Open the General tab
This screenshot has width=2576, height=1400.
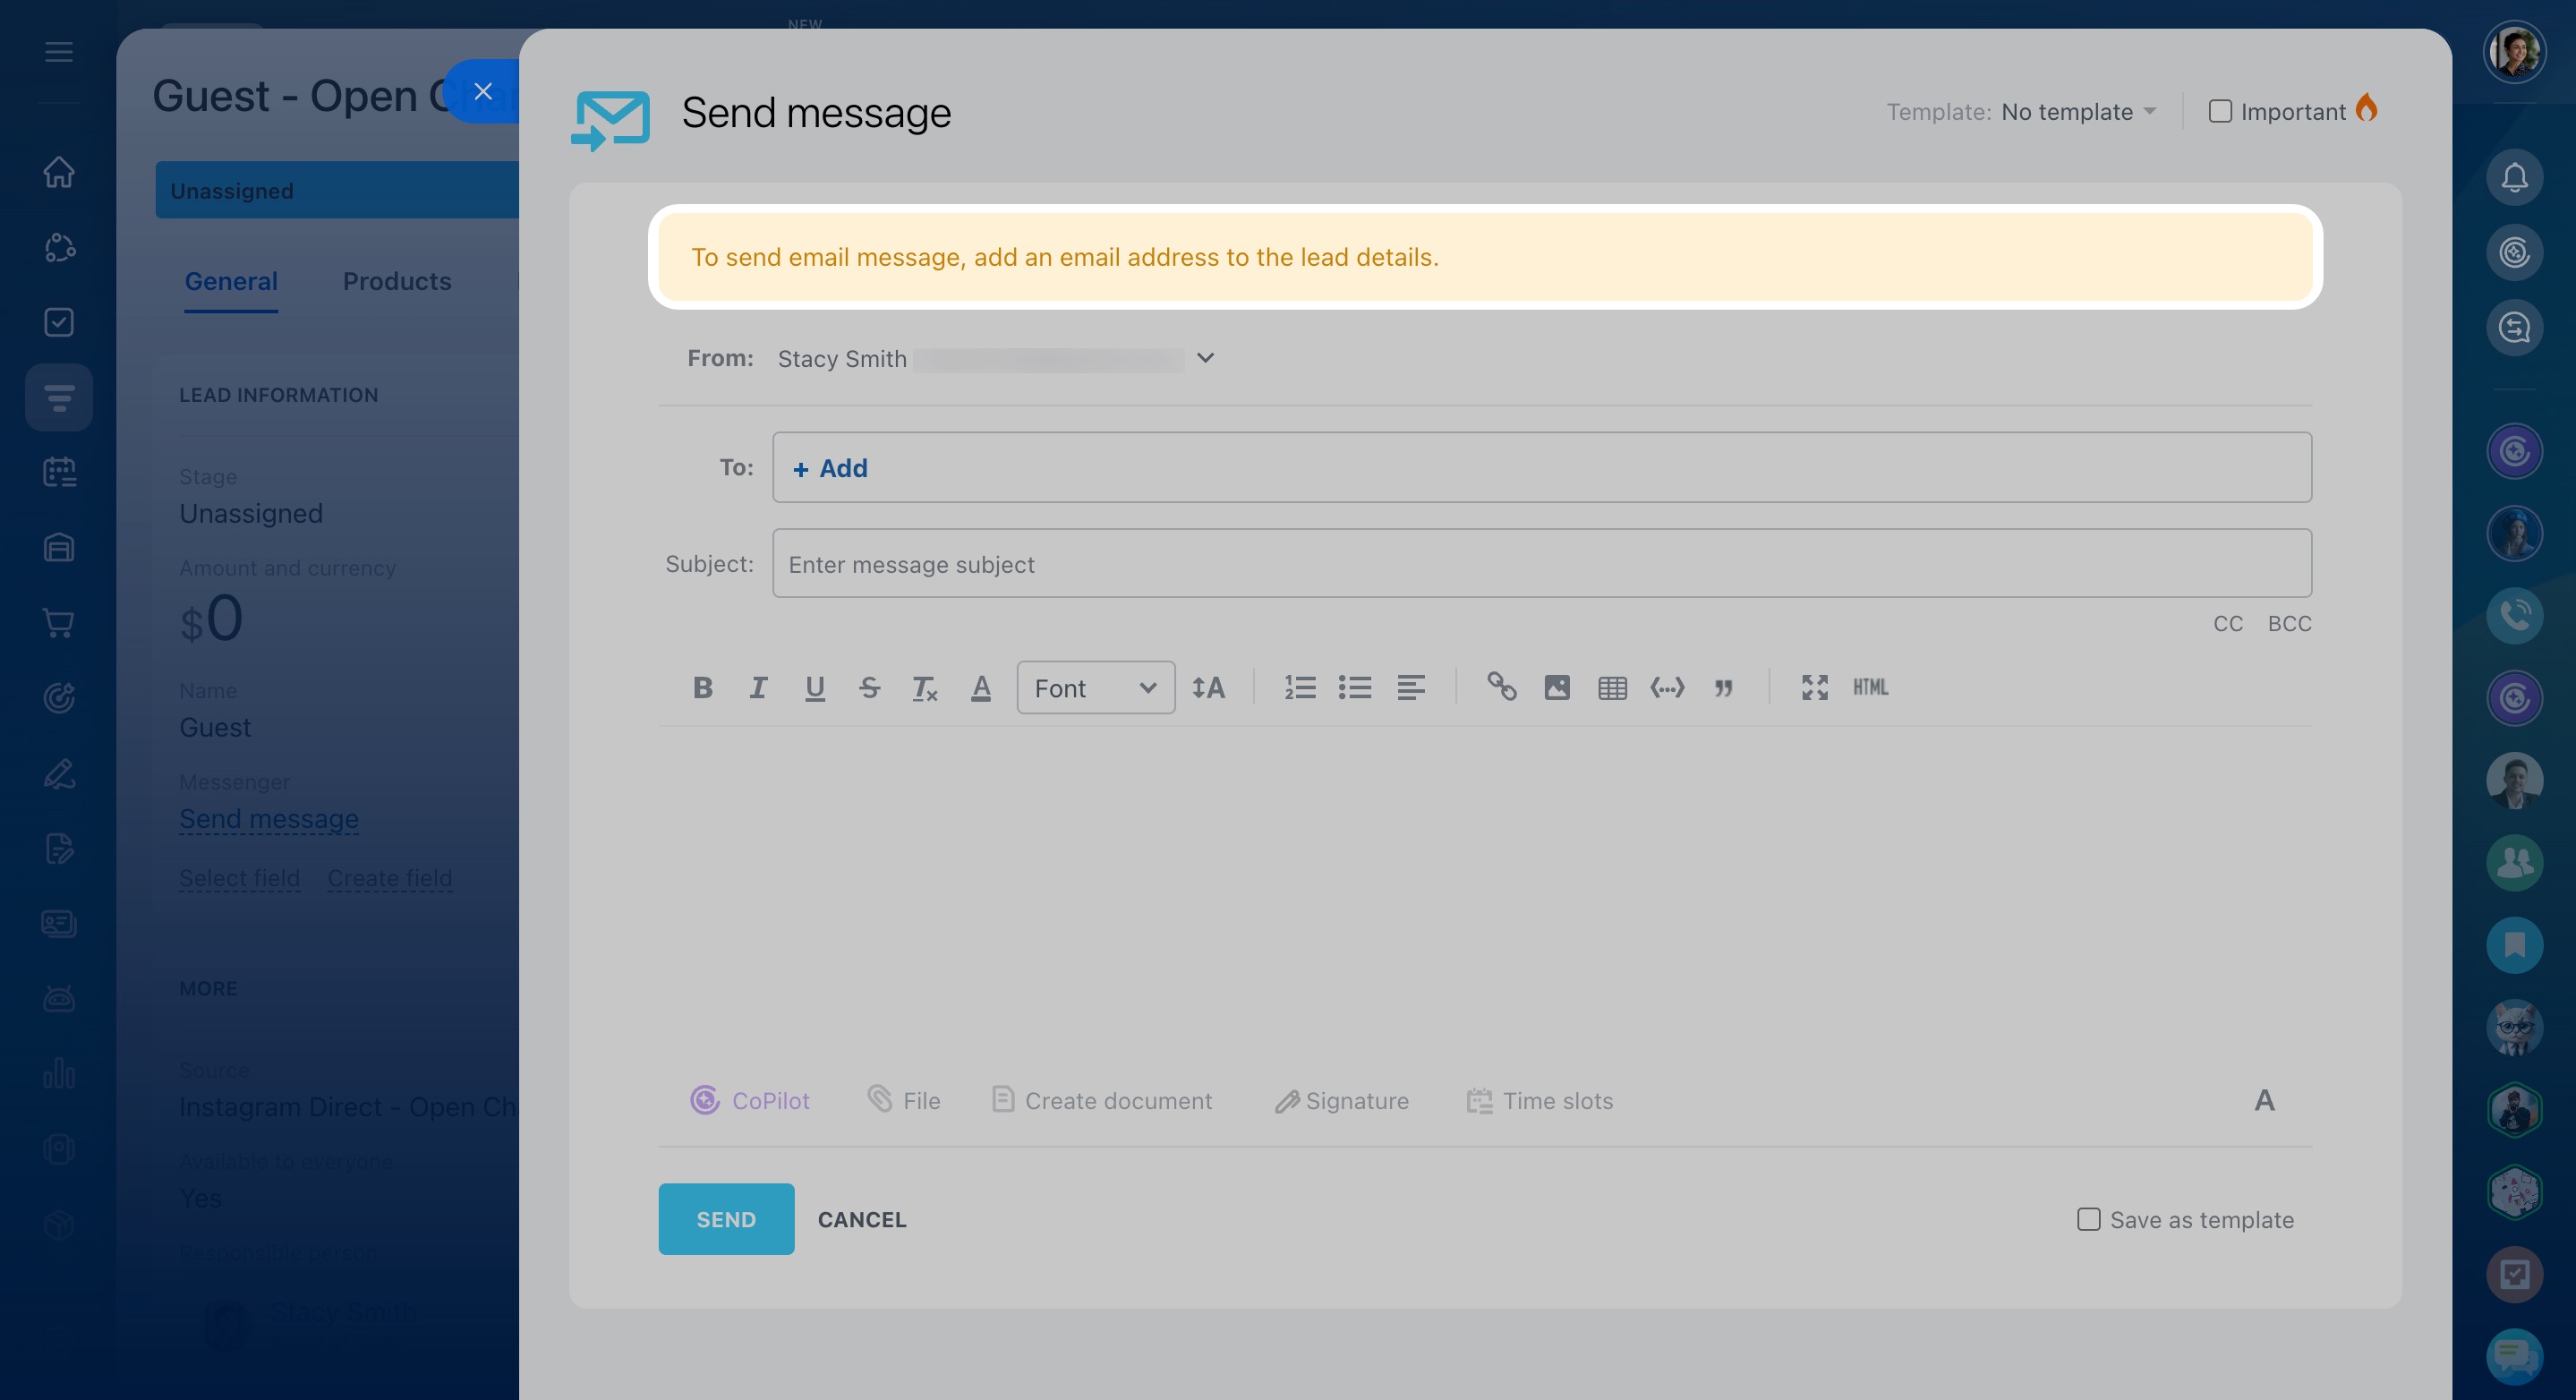coord(231,281)
